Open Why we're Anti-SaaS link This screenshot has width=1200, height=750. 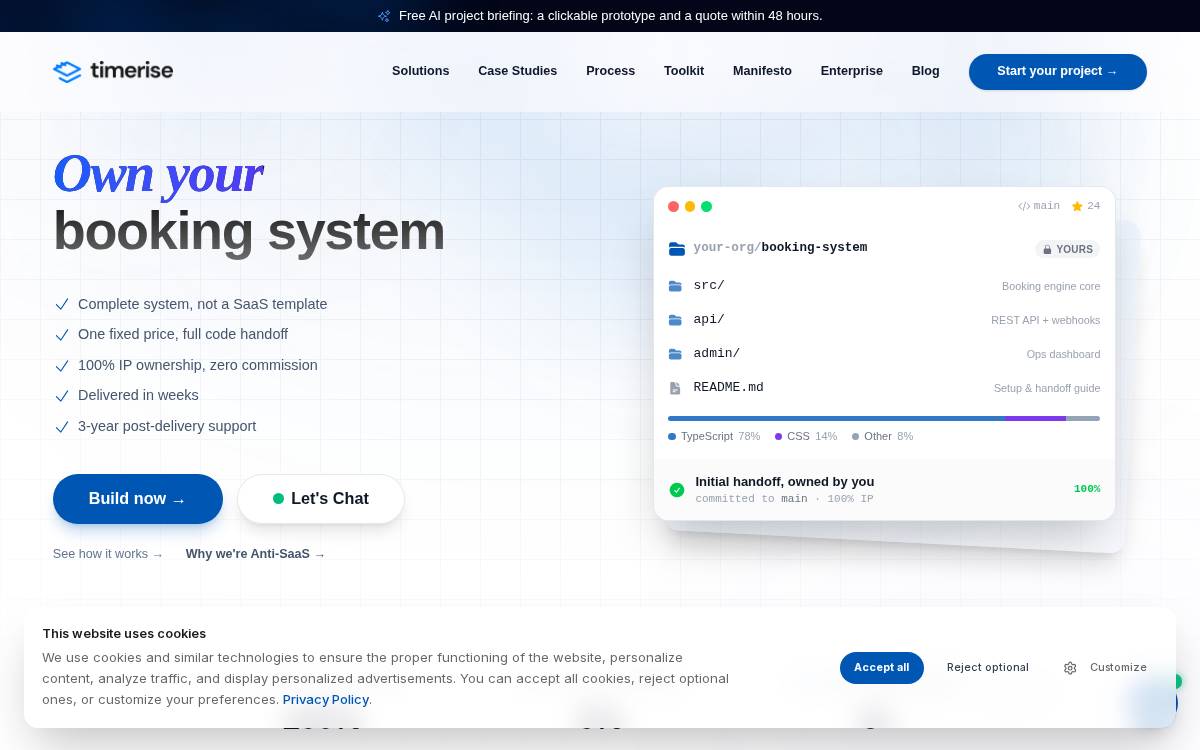point(255,554)
